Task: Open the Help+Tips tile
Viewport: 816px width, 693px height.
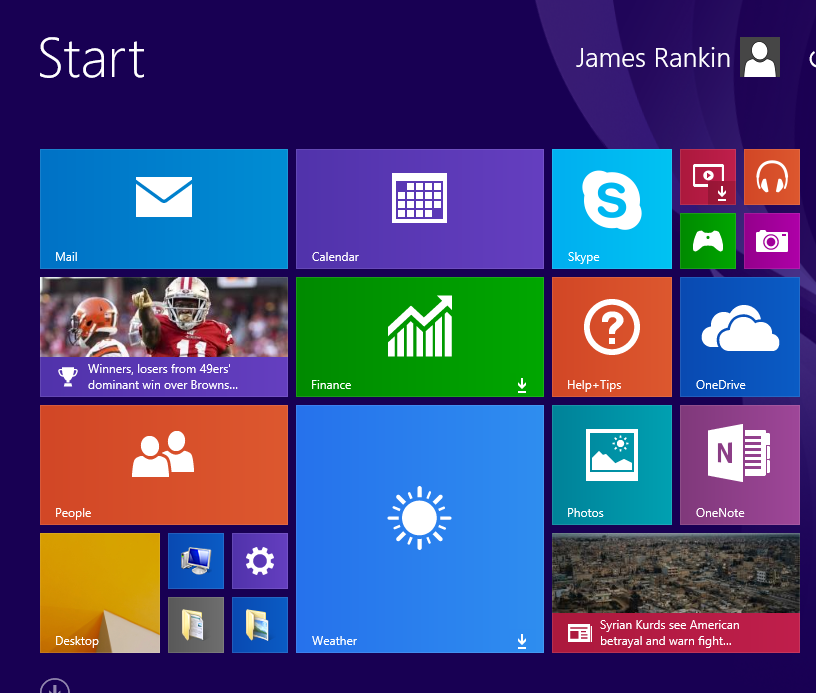Action: [612, 337]
